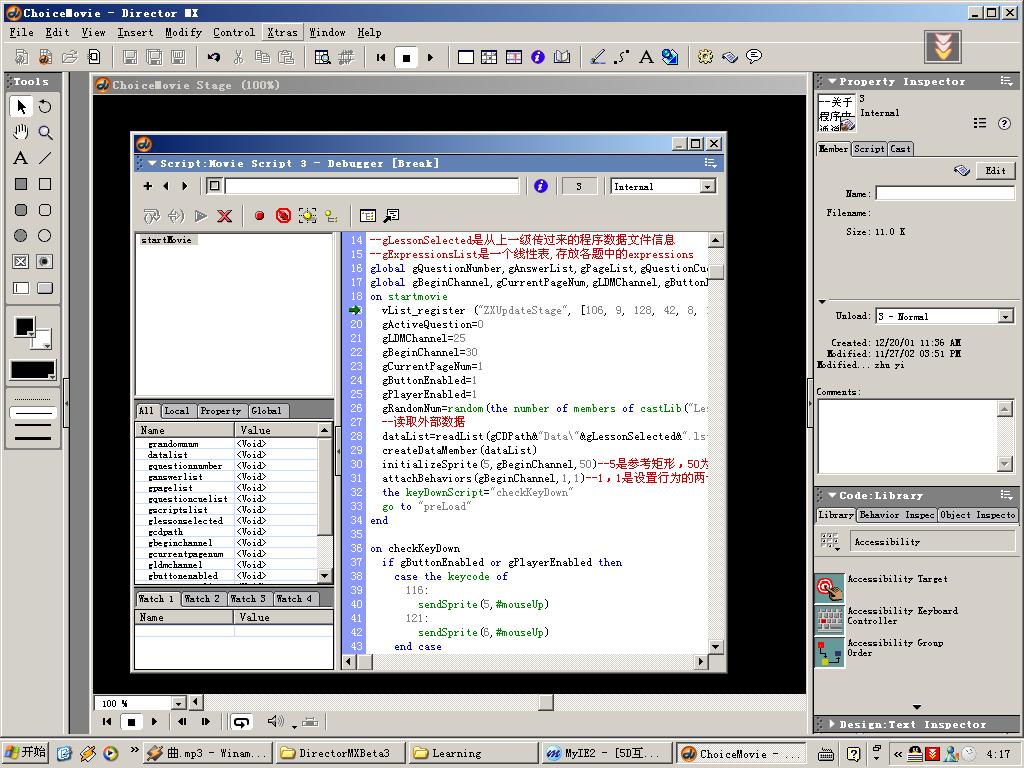Choose the dotted no-line width
Viewport: 1024px width, 768px height.
point(32,398)
